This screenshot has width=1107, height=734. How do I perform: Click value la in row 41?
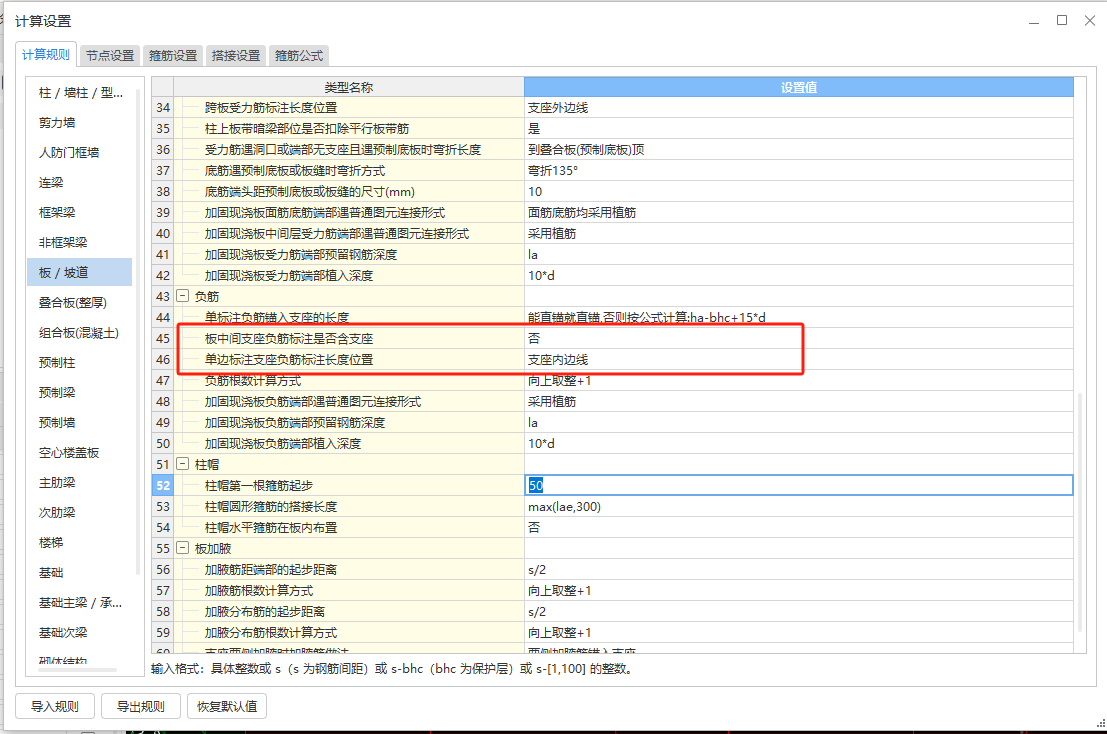798,255
